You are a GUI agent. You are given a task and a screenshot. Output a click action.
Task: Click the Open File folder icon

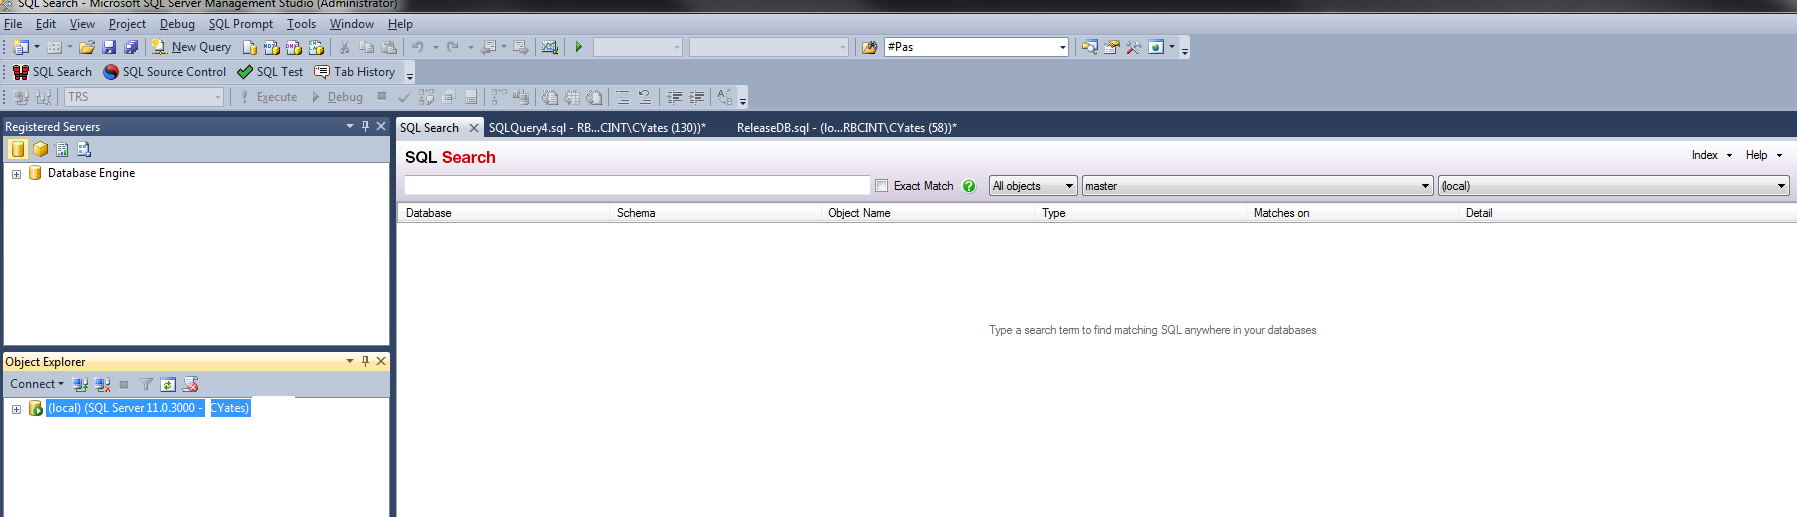click(87, 47)
